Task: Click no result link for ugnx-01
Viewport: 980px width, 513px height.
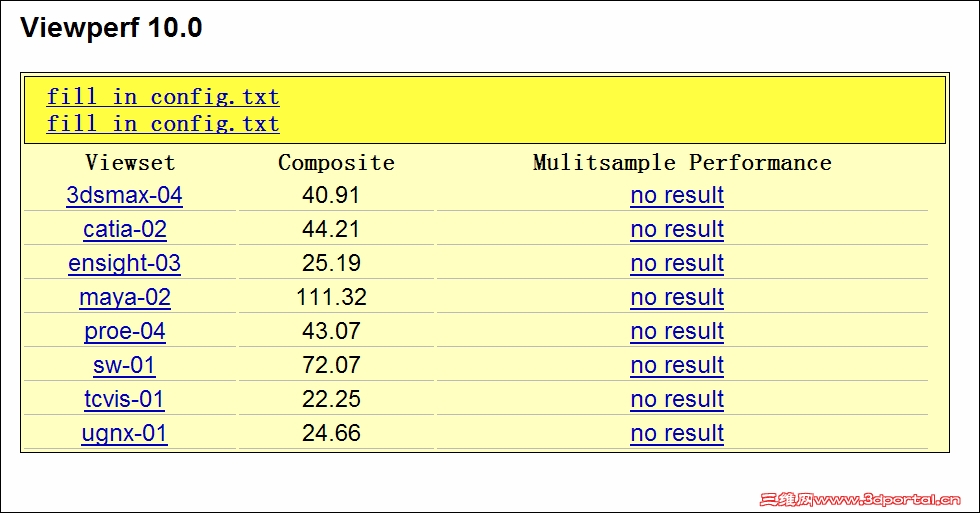Action: point(677,433)
